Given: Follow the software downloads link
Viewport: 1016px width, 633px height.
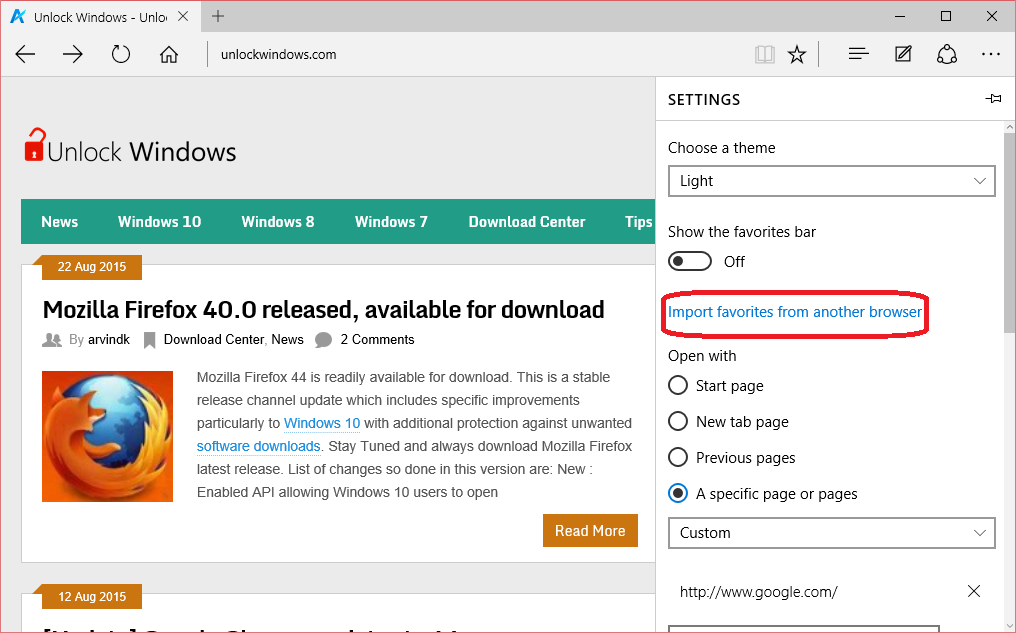Looking at the screenshot, I should coord(259,446).
